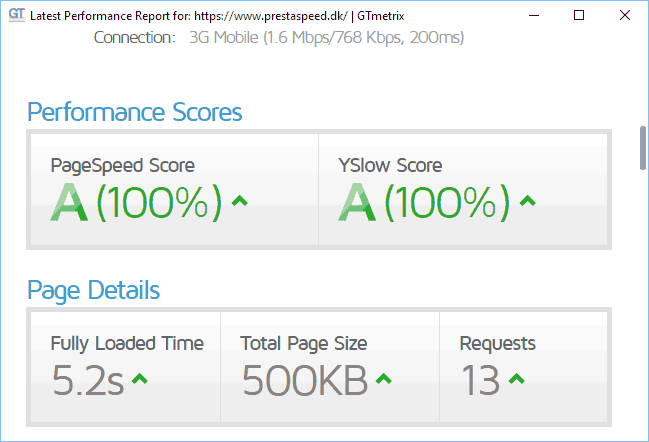This screenshot has width=649, height=442.
Task: Click the PageSpeed grade letter A
Action: point(70,203)
